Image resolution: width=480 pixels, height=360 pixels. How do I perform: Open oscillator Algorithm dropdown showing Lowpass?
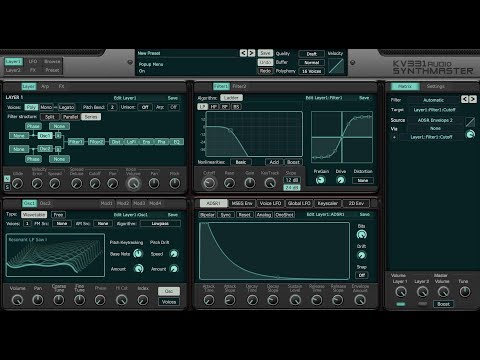[x=160, y=223]
